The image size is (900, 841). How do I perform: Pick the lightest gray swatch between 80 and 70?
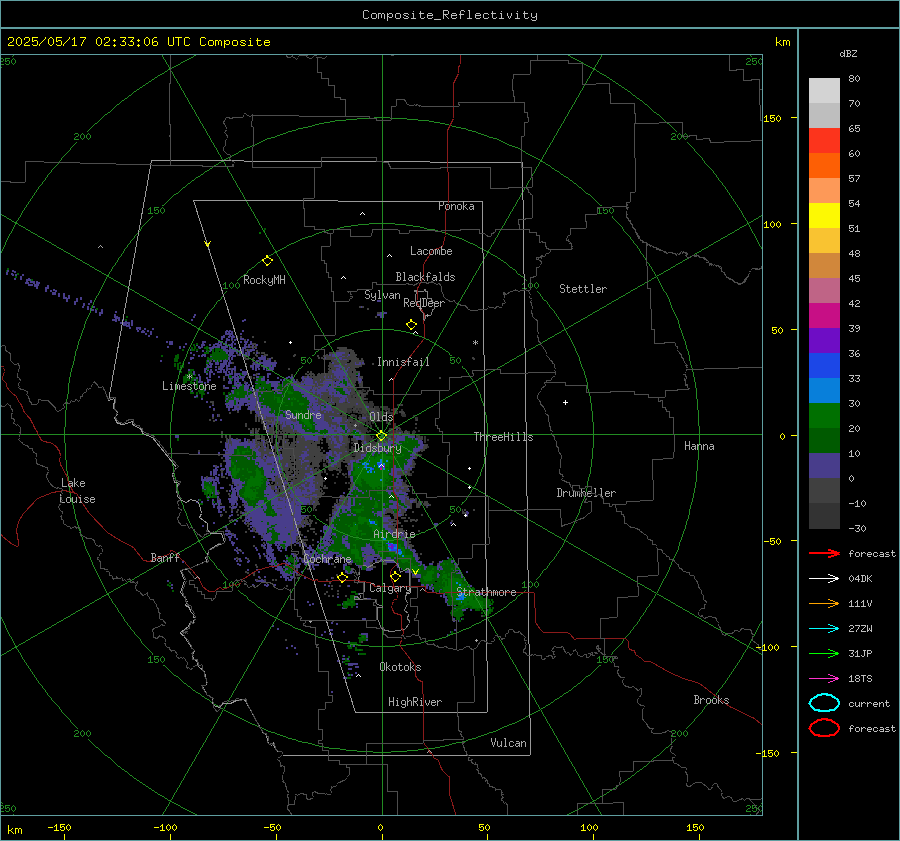pos(824,91)
